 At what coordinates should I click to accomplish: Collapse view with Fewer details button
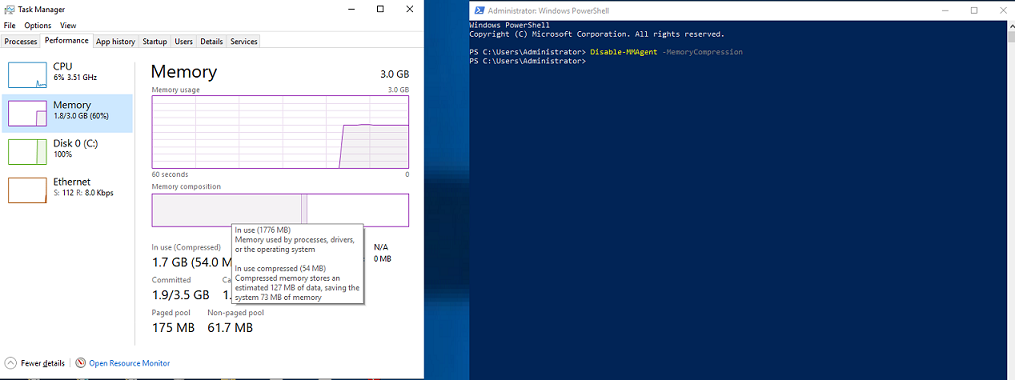35,363
